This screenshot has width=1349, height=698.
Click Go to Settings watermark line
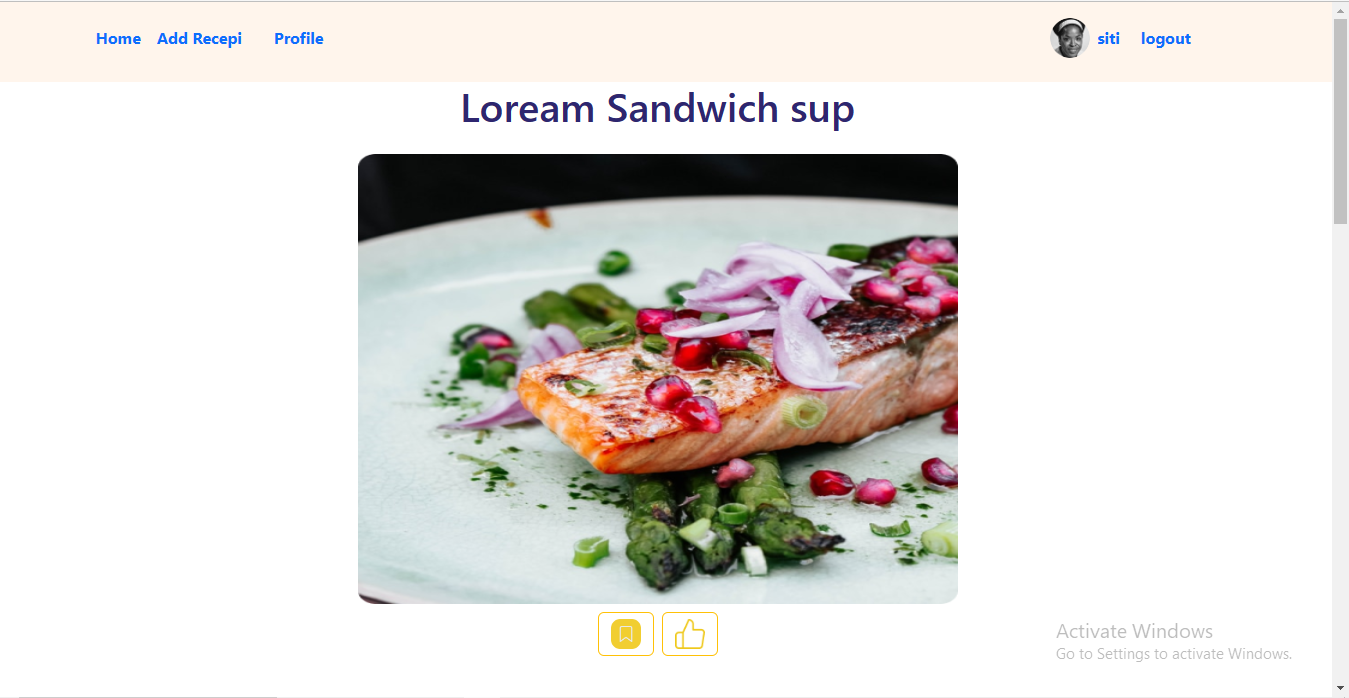pyautogui.click(x=1174, y=654)
